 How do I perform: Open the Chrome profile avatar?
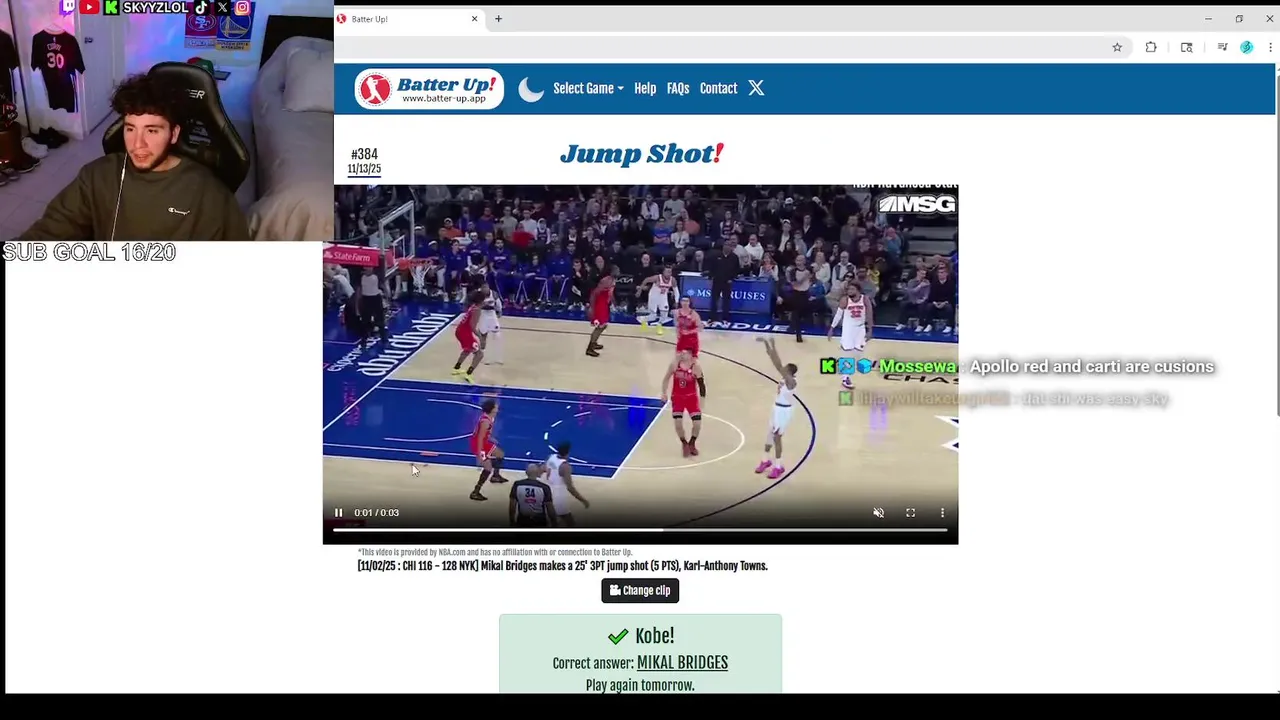pyautogui.click(x=1246, y=47)
